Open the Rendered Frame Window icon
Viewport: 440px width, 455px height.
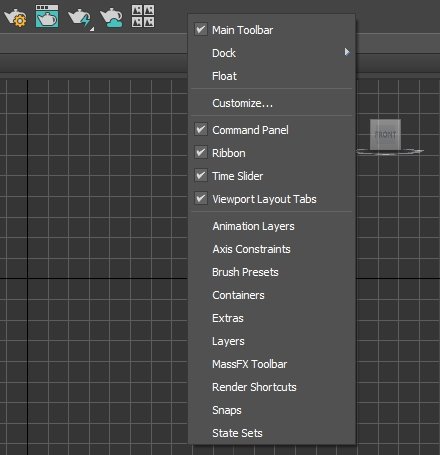(47, 16)
